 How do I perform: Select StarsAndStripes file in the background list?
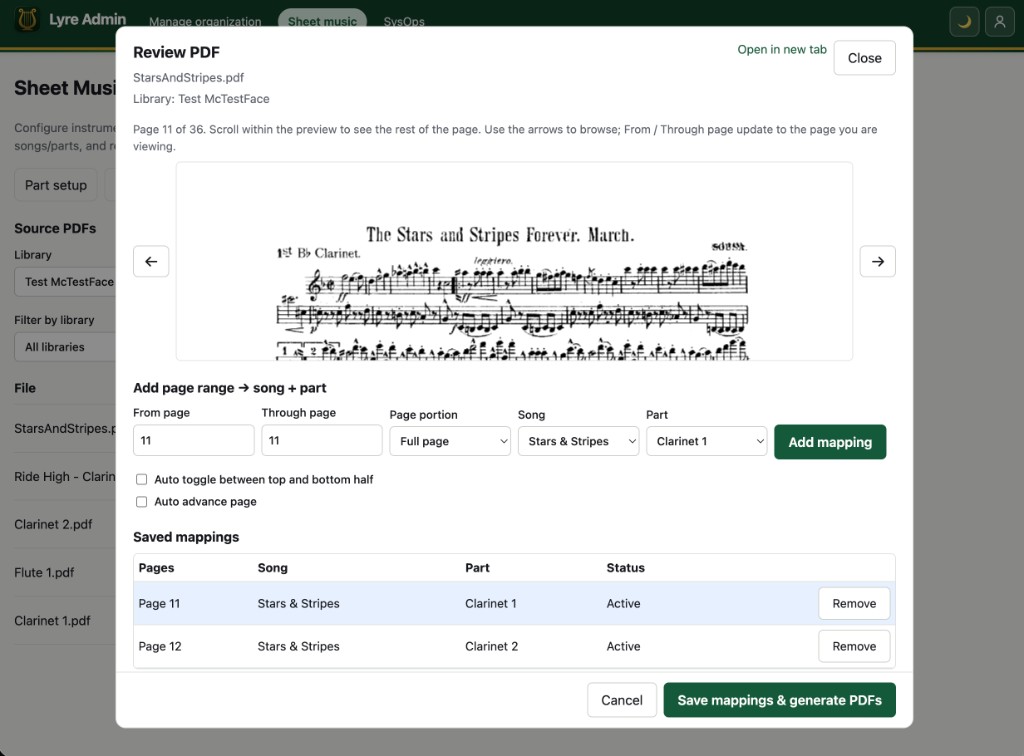(65, 428)
